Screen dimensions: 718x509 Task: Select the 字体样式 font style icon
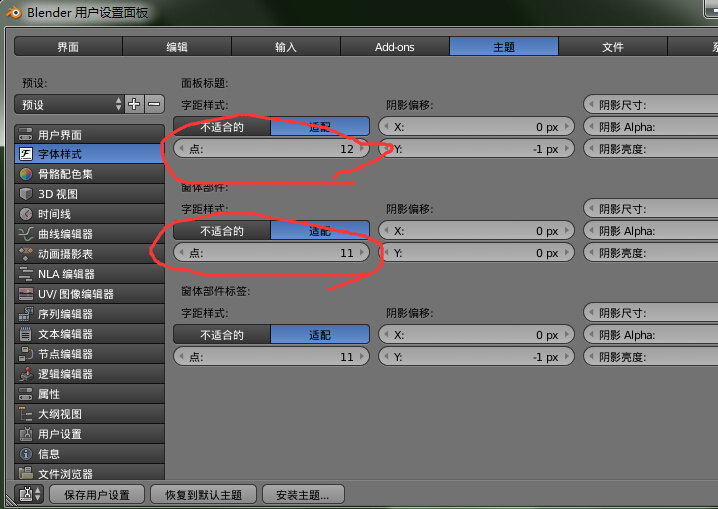[26, 154]
